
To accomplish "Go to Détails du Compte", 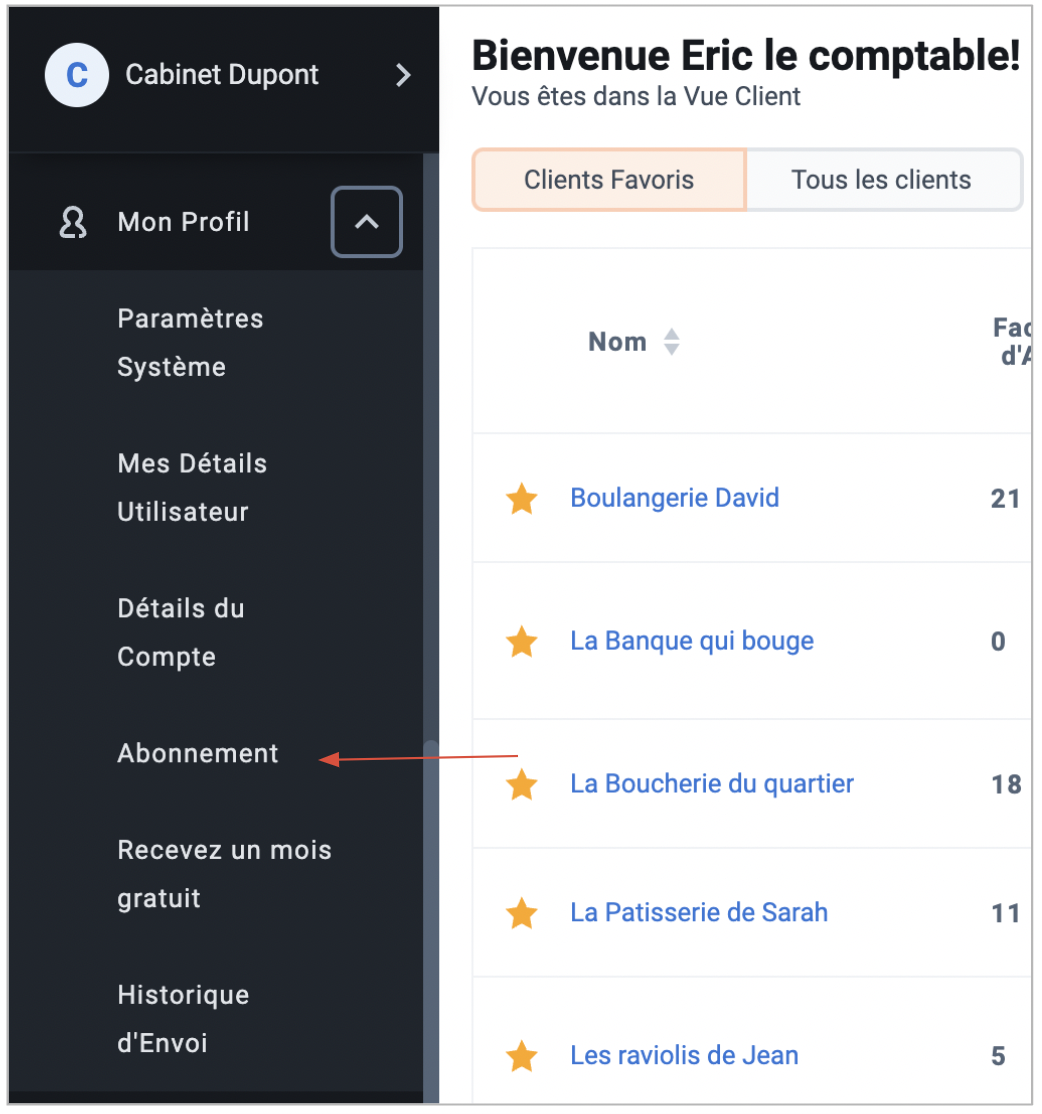I will tap(180, 632).
